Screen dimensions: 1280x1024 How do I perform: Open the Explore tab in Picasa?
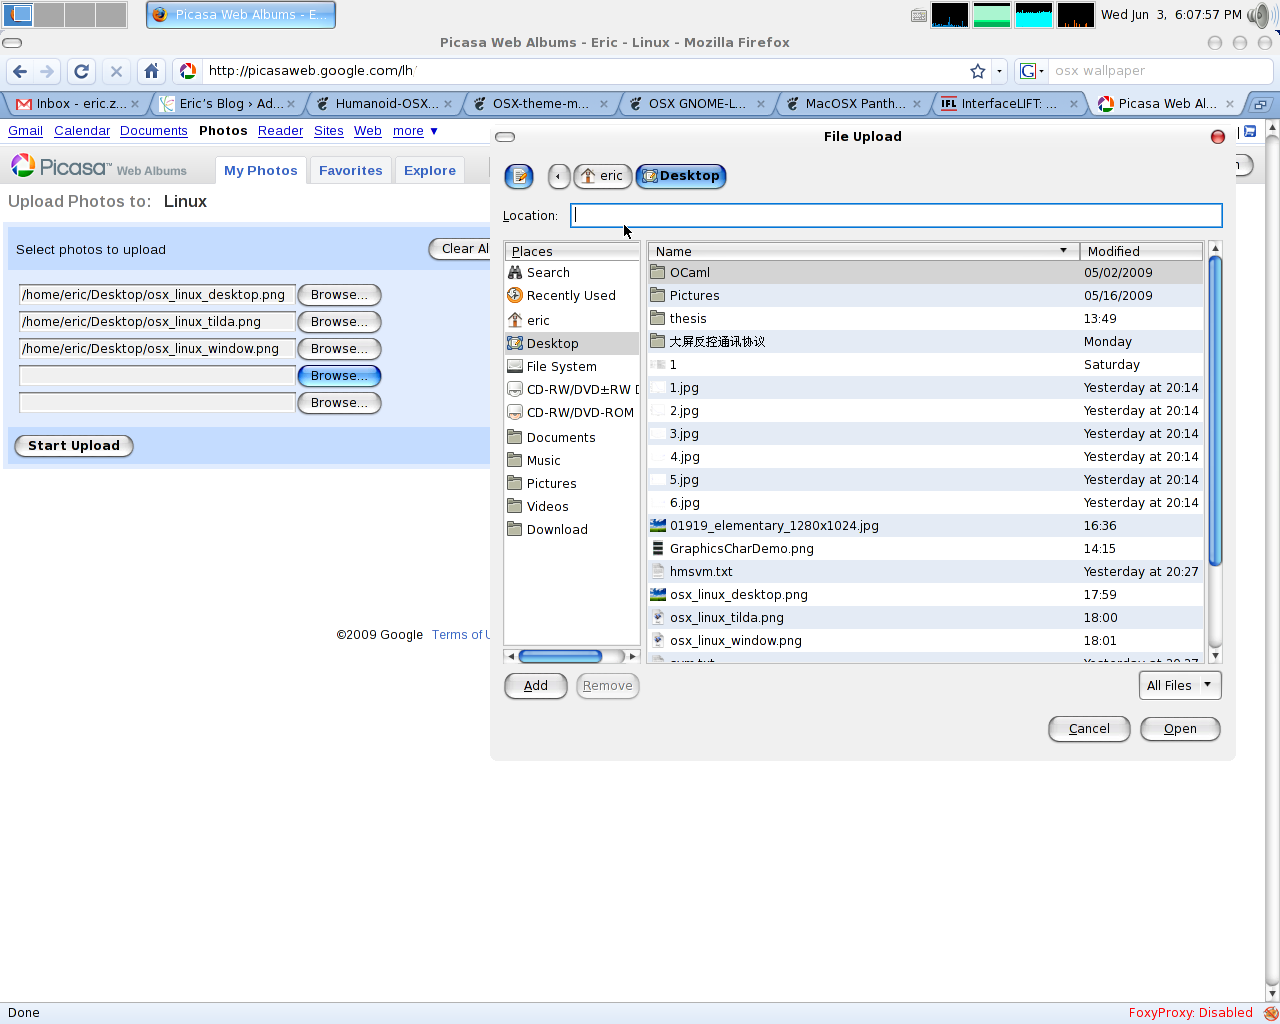tap(430, 171)
